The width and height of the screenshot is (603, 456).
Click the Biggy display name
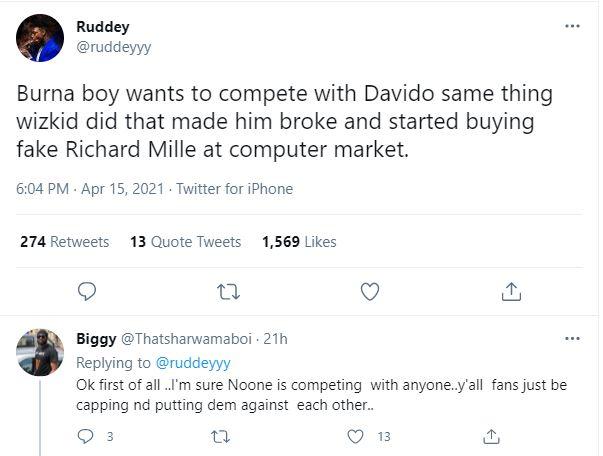(x=96, y=338)
